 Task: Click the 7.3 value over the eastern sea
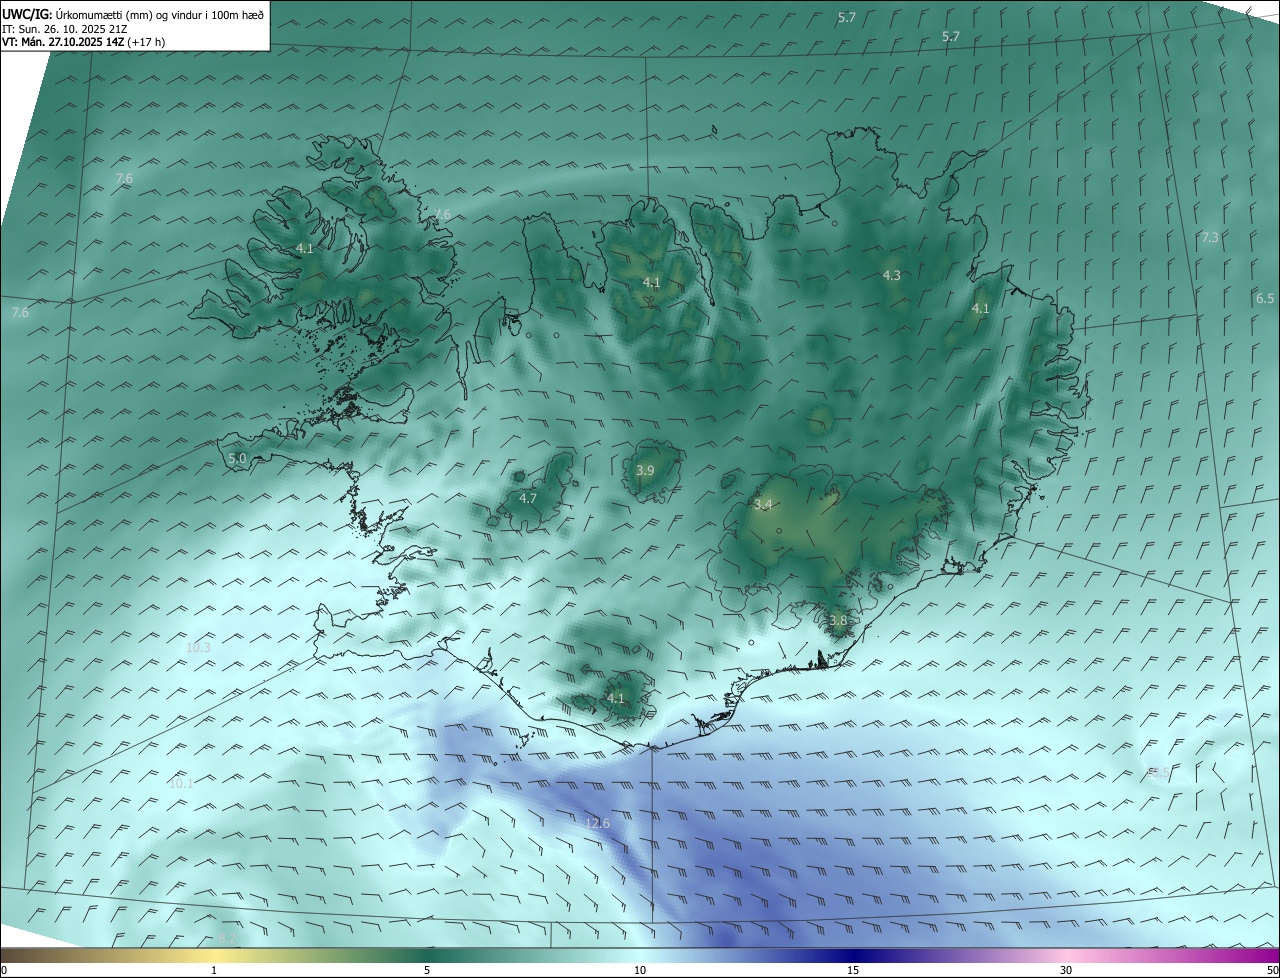tap(1209, 237)
